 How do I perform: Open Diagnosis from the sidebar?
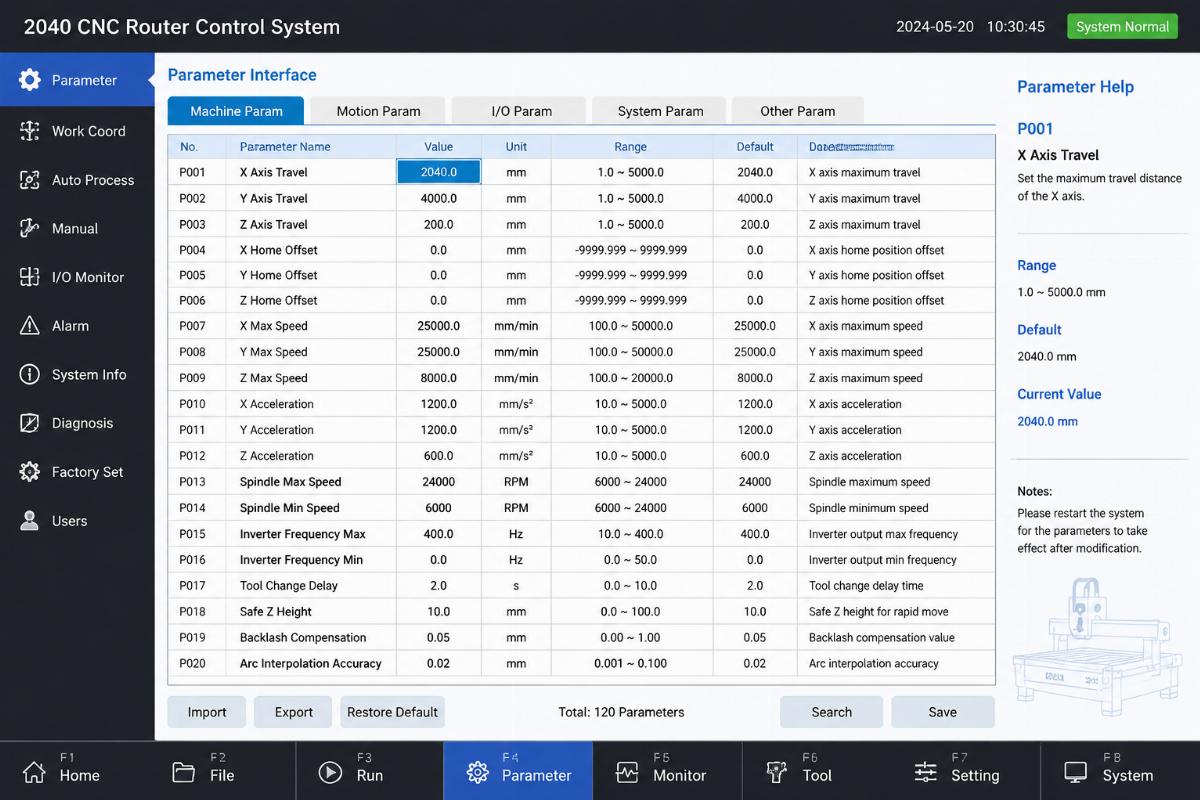tap(30, 423)
